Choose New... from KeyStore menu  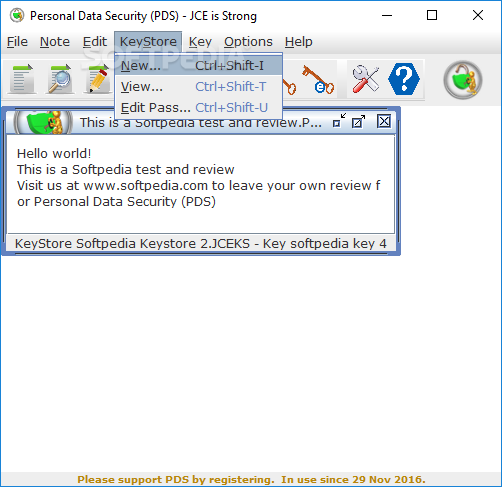click(199, 66)
